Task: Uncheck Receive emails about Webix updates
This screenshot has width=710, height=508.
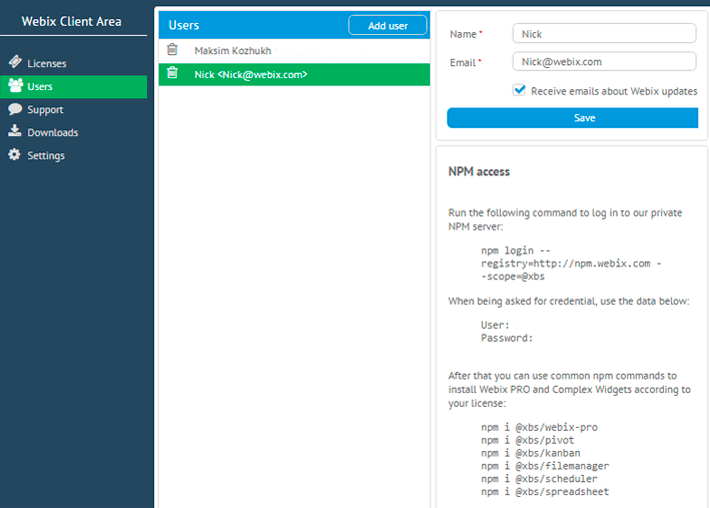Action: point(519,90)
